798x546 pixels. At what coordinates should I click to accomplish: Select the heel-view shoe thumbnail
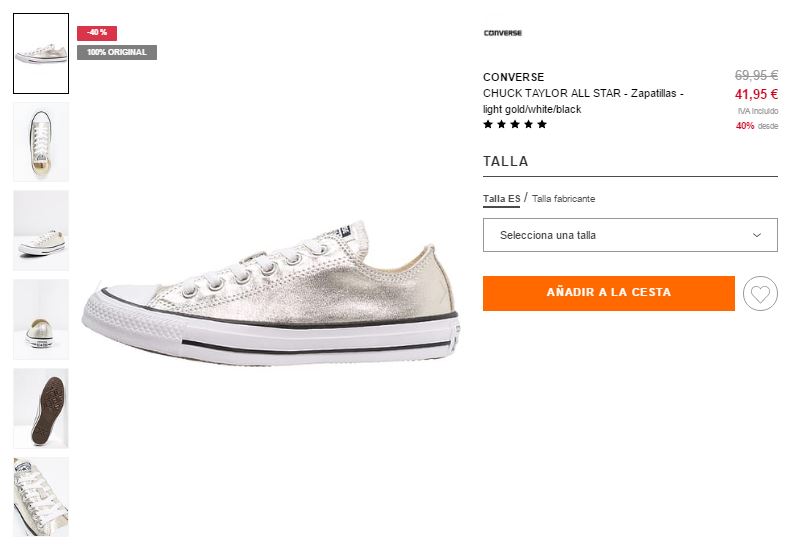(x=41, y=320)
